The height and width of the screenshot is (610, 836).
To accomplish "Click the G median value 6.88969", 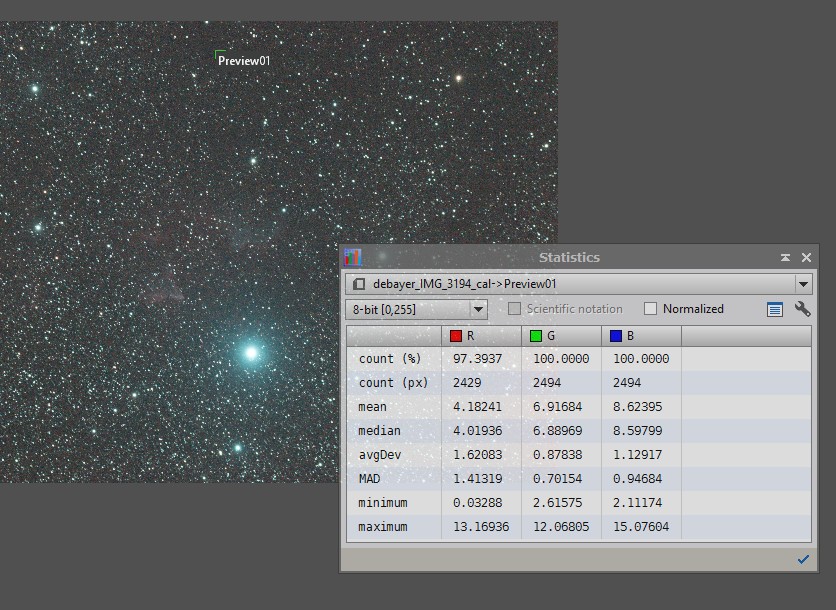I will tap(557, 431).
